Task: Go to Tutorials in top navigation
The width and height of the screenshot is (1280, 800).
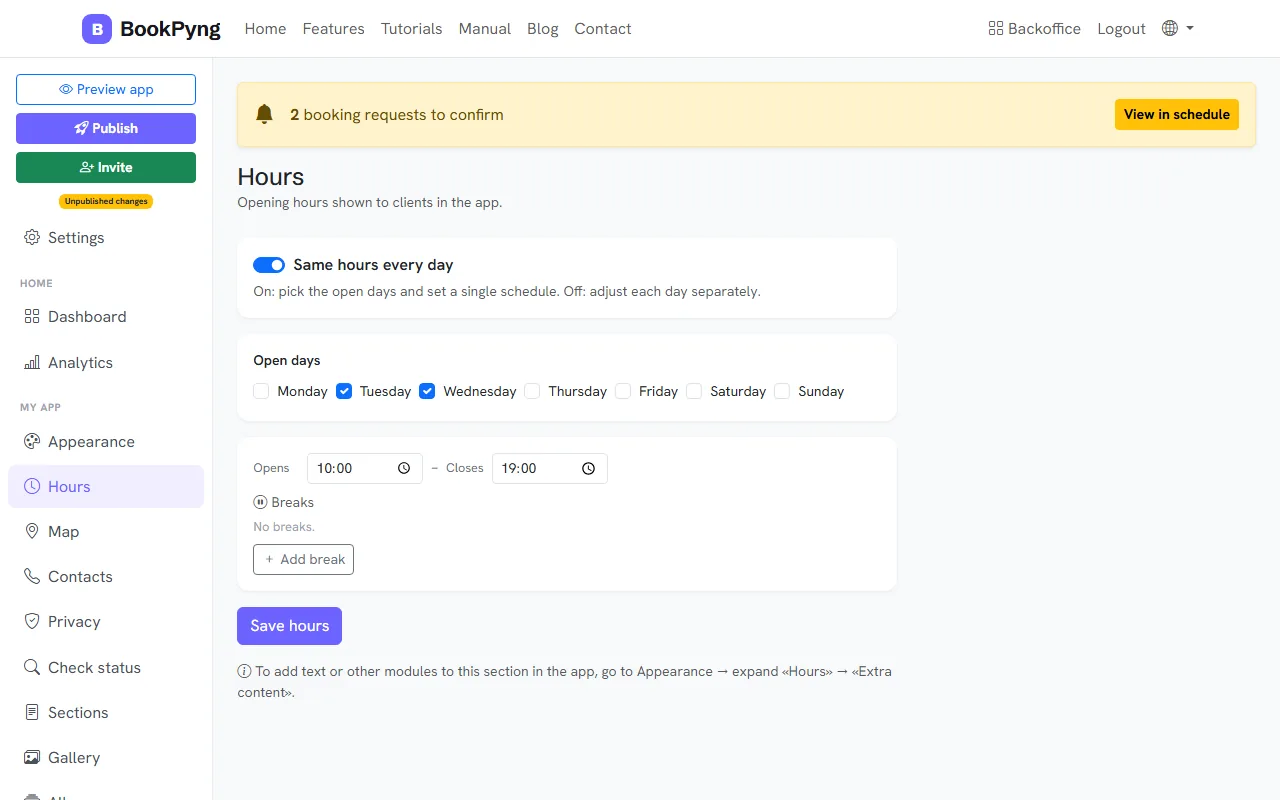Action: pos(411,29)
